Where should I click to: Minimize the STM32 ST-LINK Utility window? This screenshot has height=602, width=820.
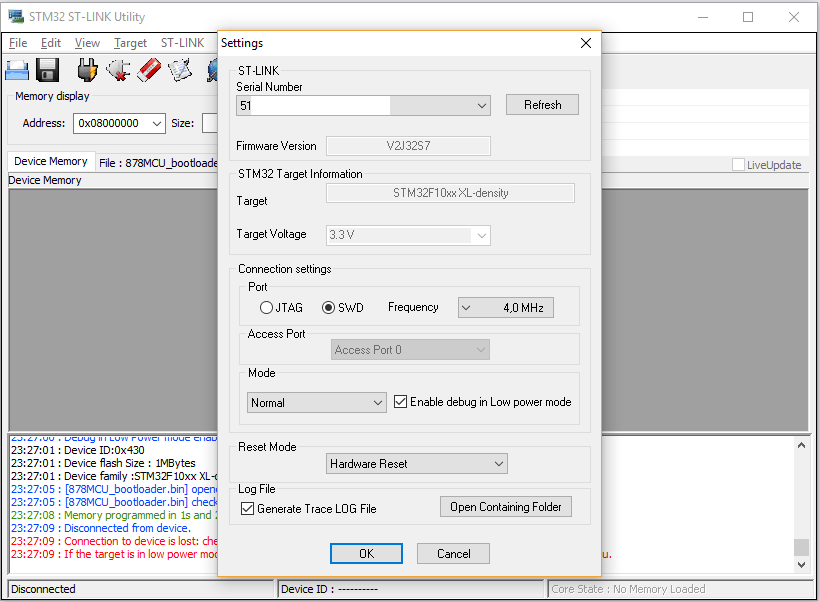coord(703,17)
